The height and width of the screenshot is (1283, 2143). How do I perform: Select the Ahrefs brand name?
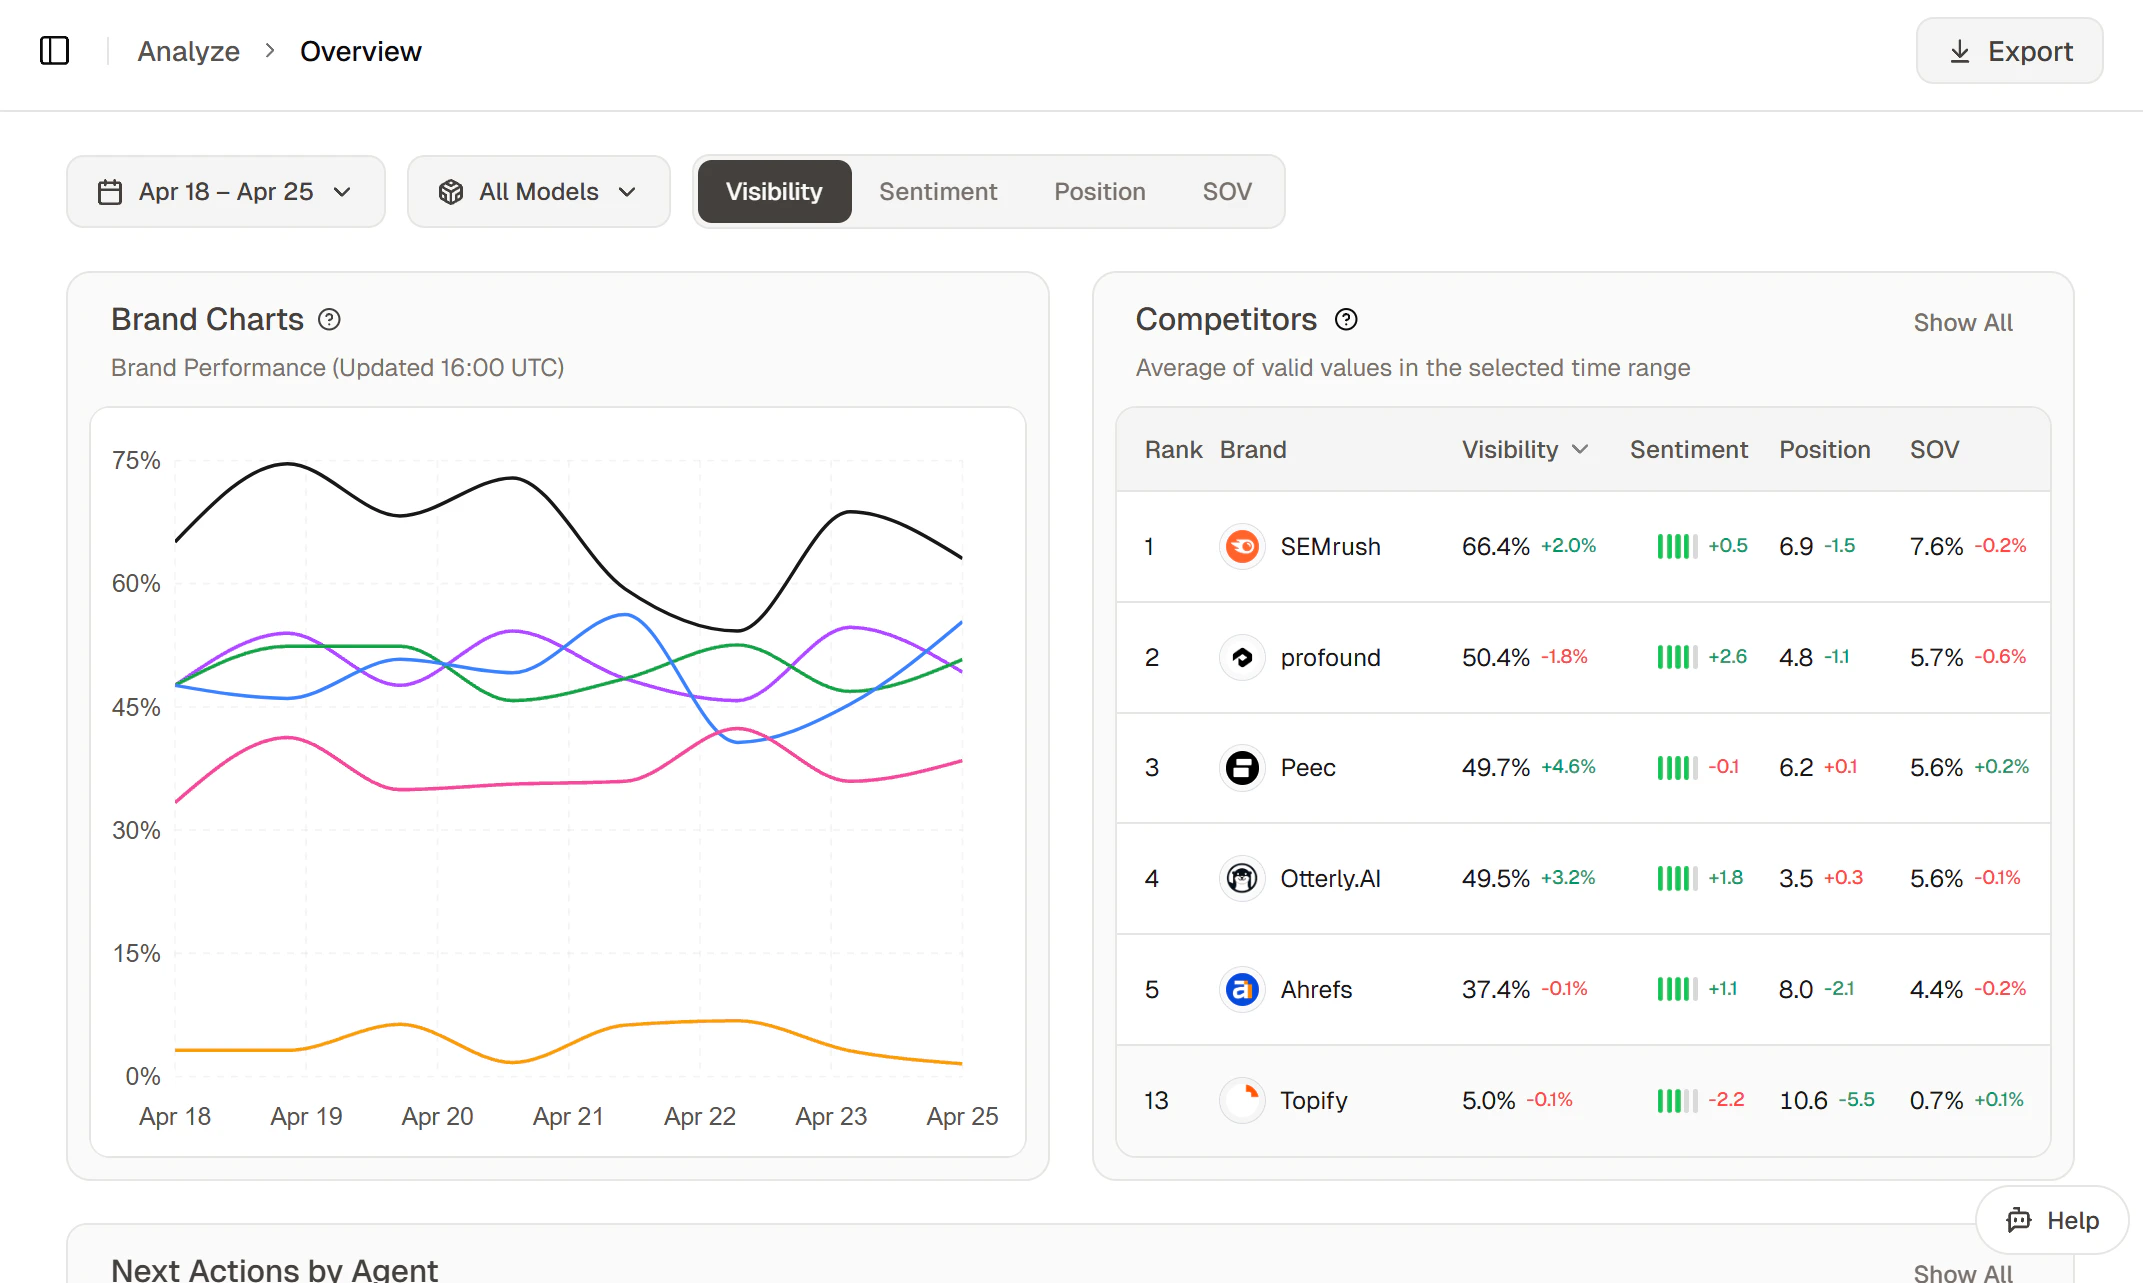1316,989
